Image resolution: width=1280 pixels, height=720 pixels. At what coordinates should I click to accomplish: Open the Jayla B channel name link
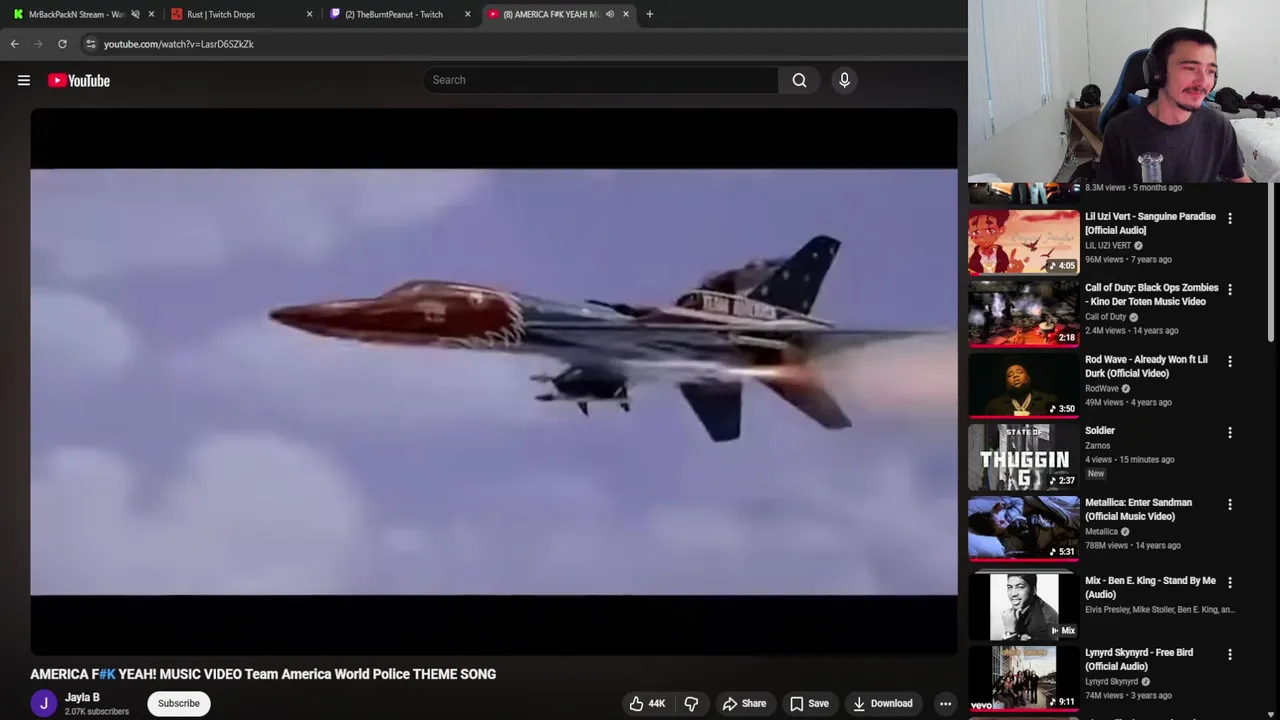pyautogui.click(x=82, y=697)
